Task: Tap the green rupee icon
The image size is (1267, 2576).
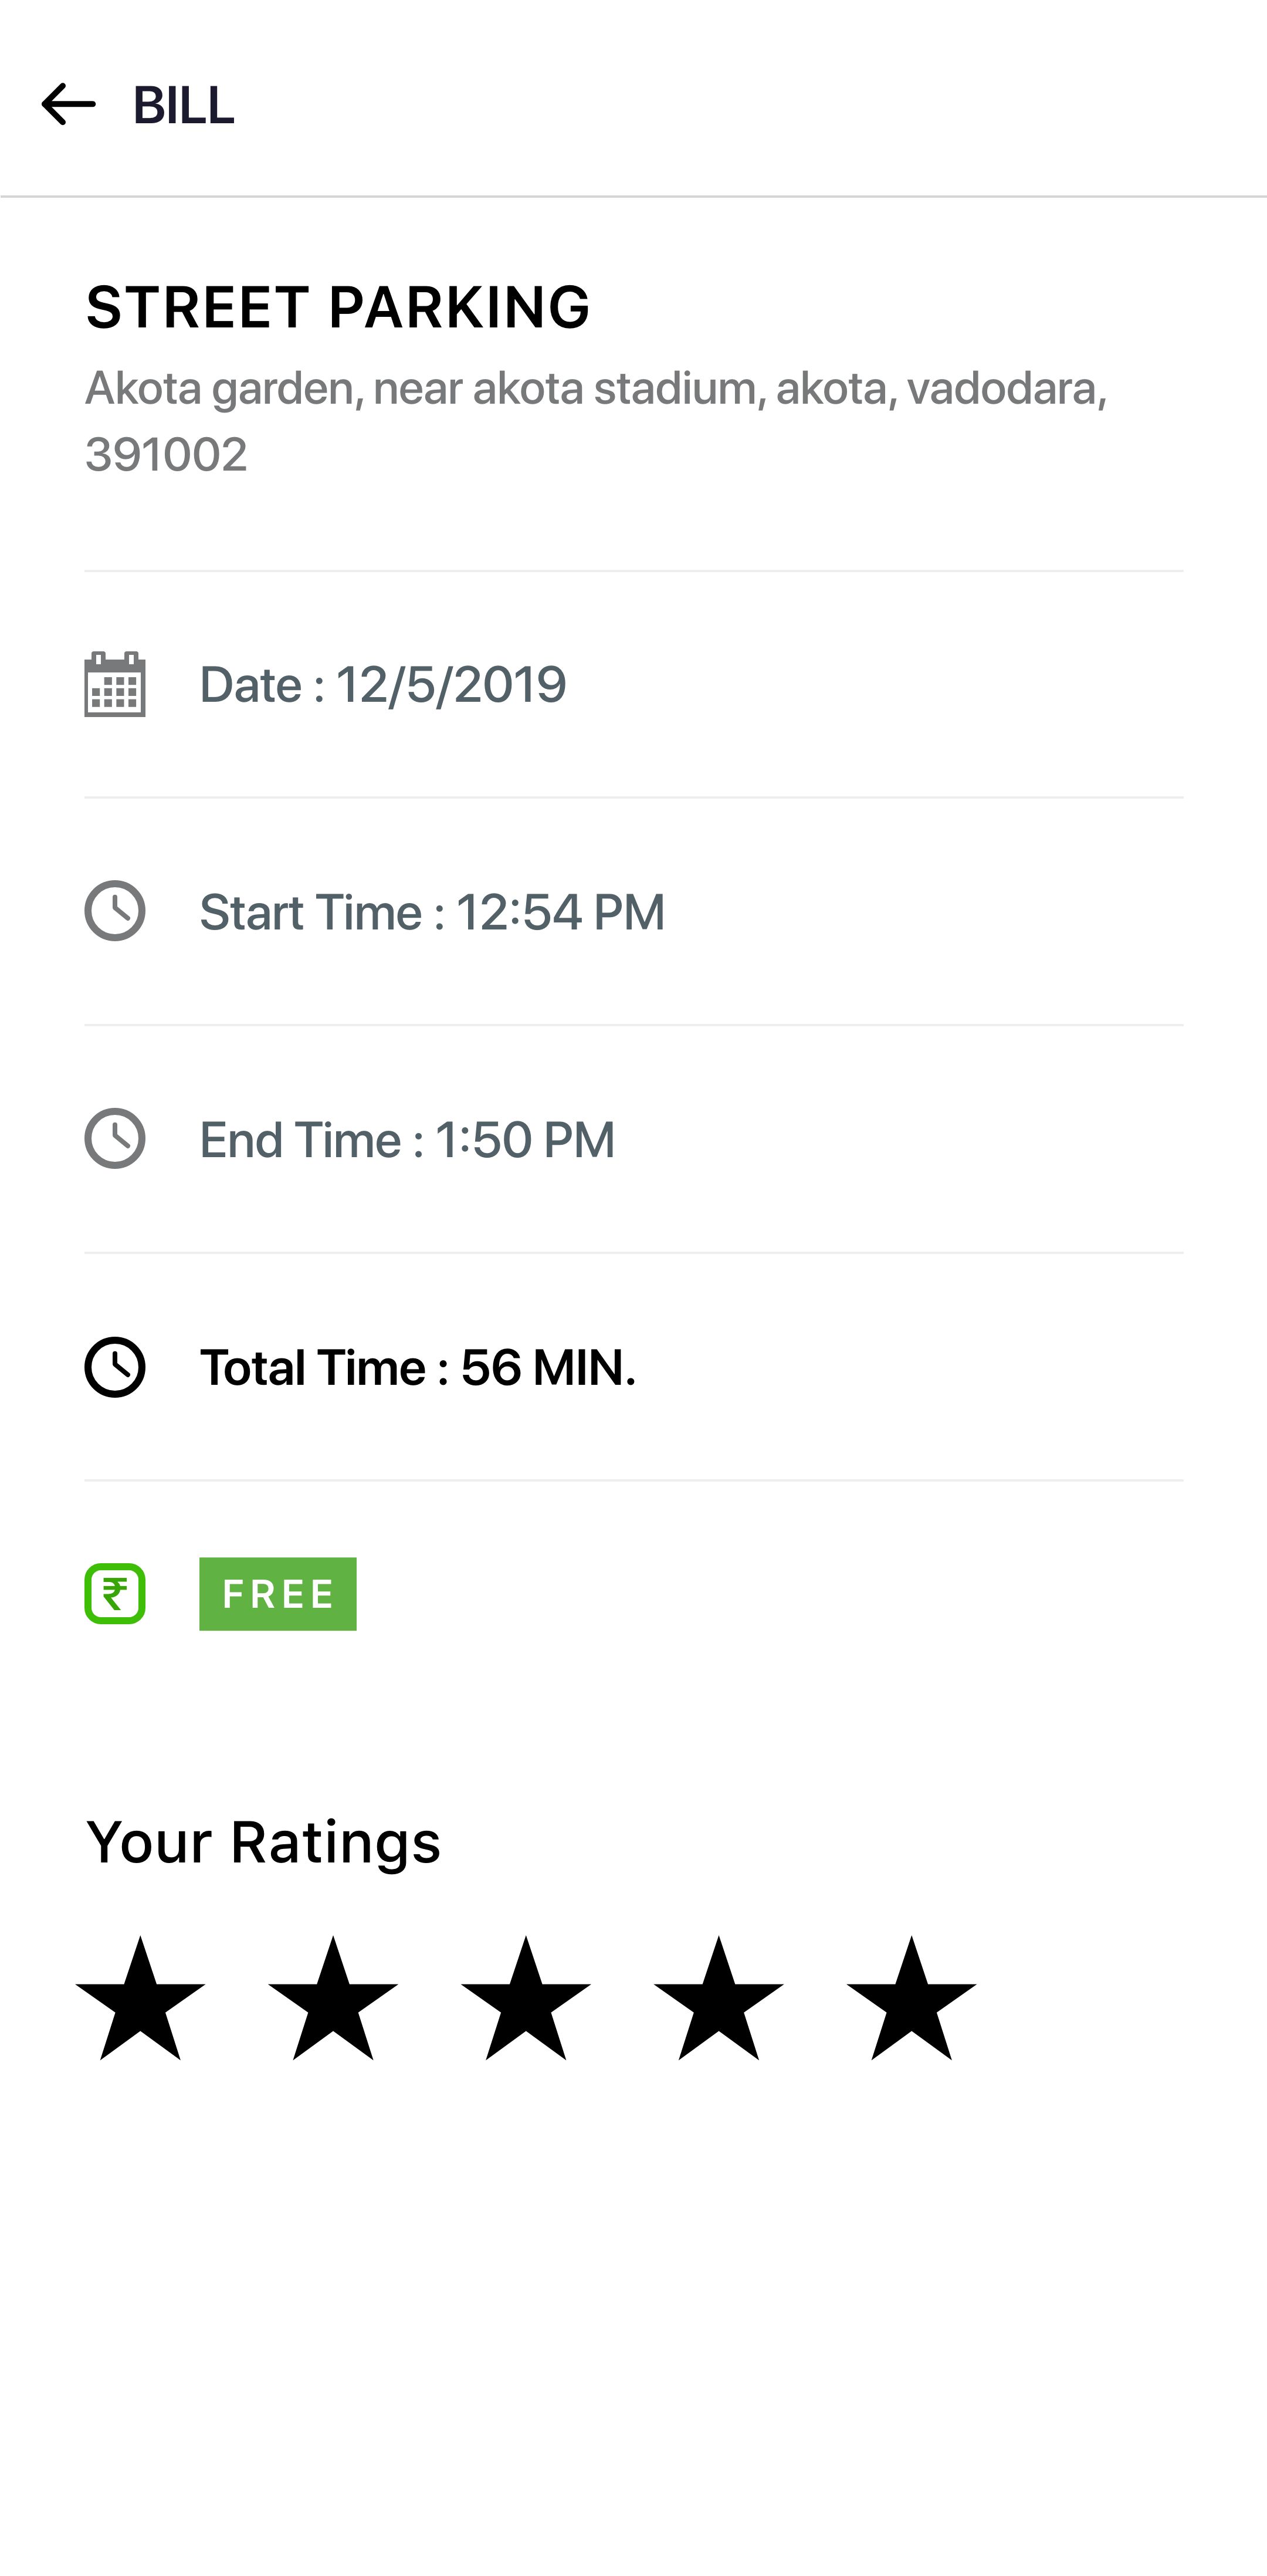Action: click(115, 1593)
